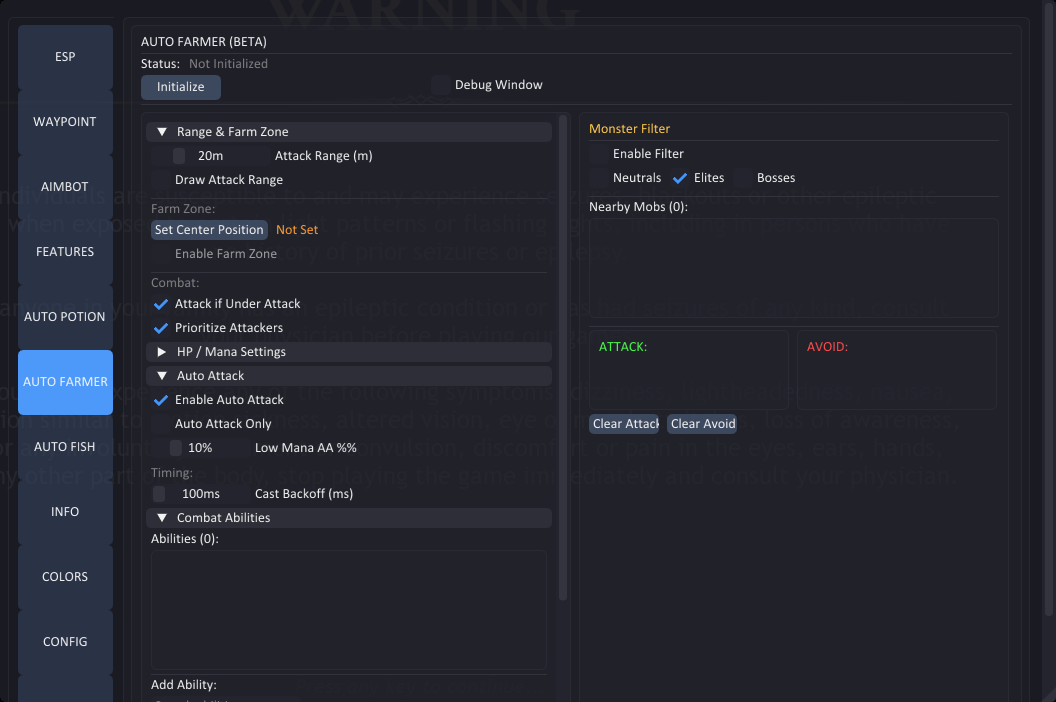Collapse the Range & Farm Zone section

(162, 132)
